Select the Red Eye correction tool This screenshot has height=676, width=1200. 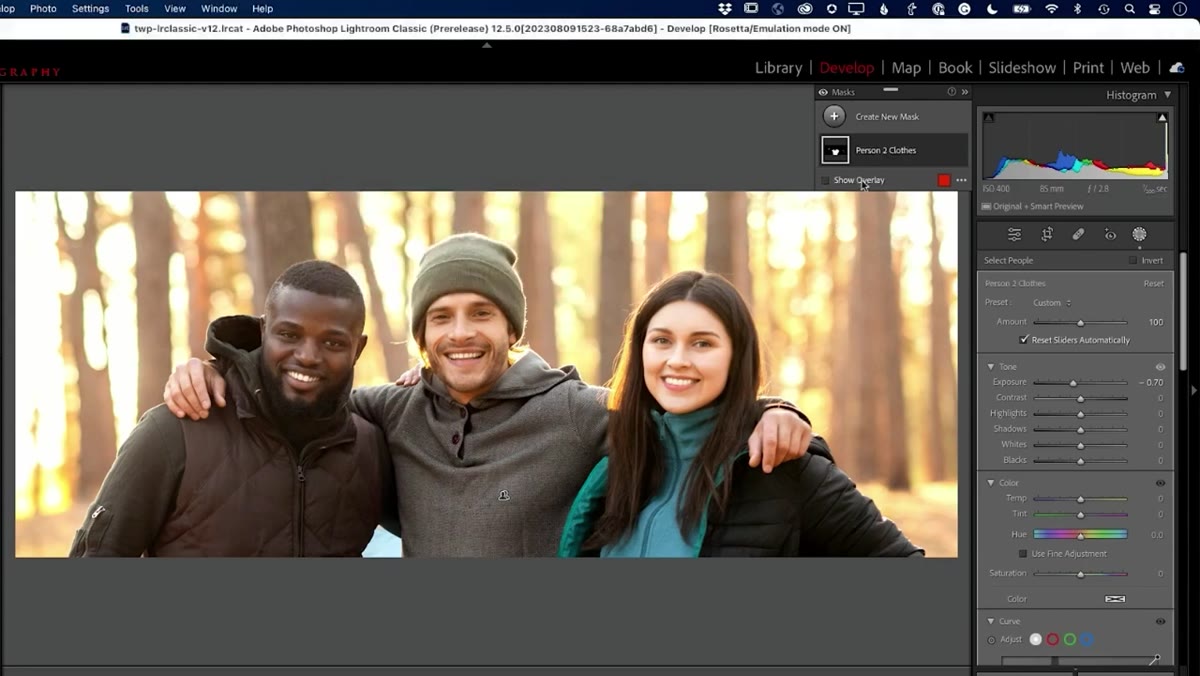[1110, 235]
